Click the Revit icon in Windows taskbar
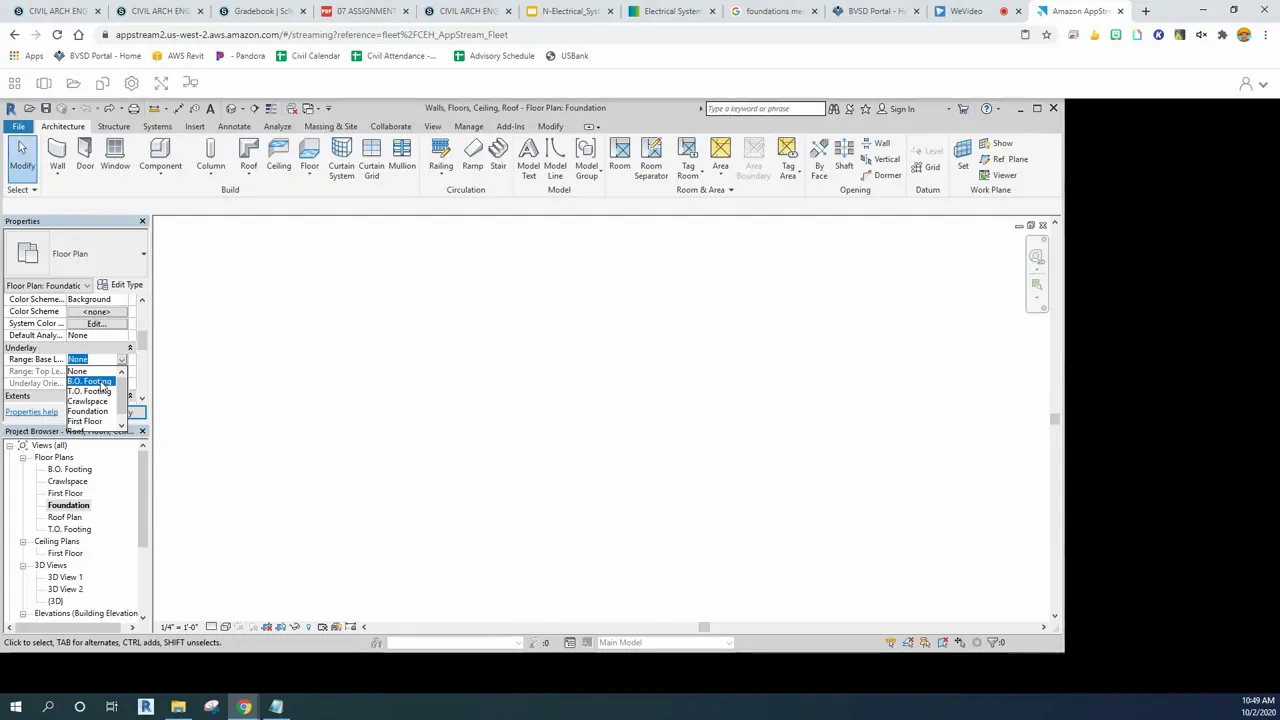The image size is (1280, 720). click(145, 707)
